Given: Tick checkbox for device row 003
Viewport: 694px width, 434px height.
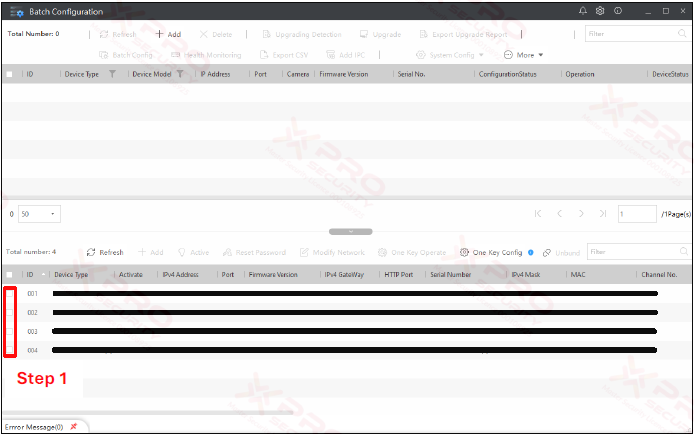Looking at the screenshot, I should pyautogui.click(x=10, y=331).
